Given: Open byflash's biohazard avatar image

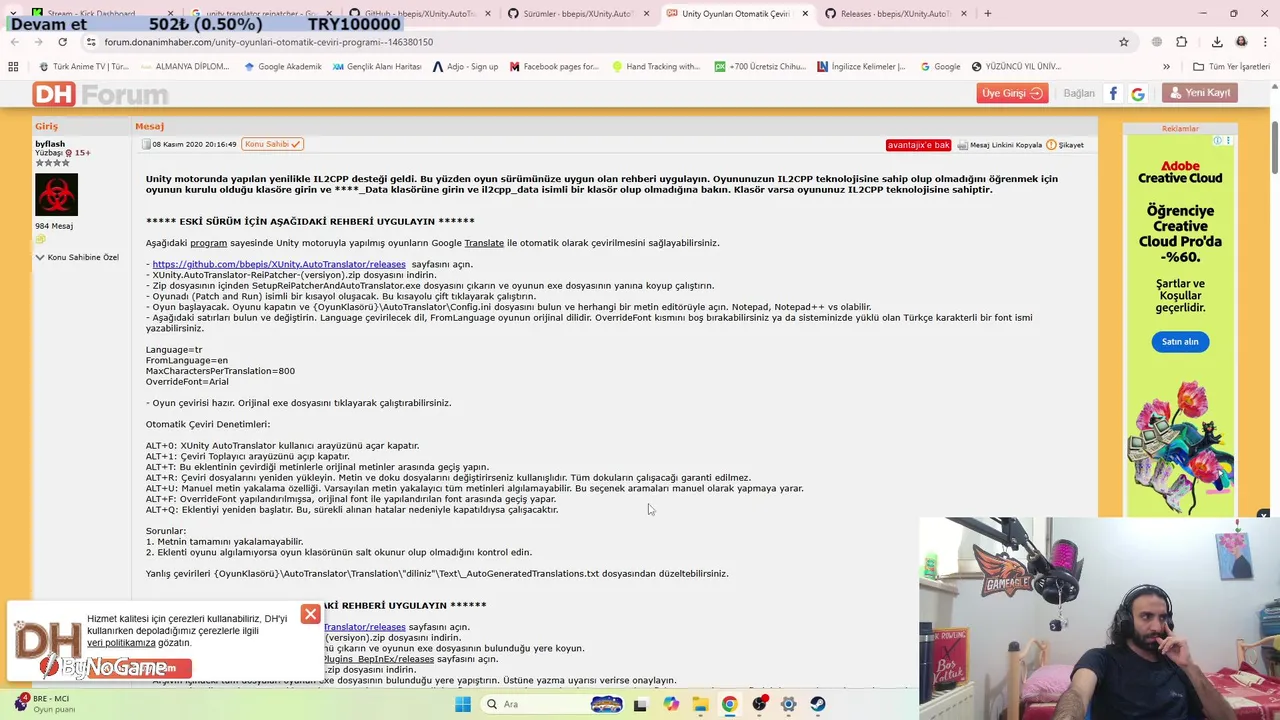Looking at the screenshot, I should (x=56, y=194).
